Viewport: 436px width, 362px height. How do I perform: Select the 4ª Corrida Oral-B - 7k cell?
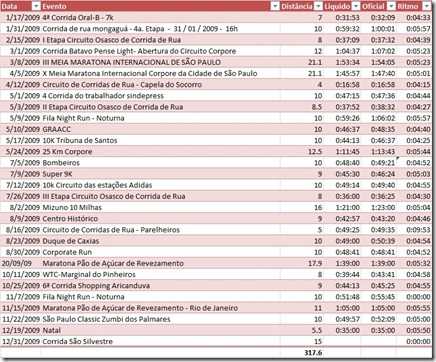click(161, 18)
